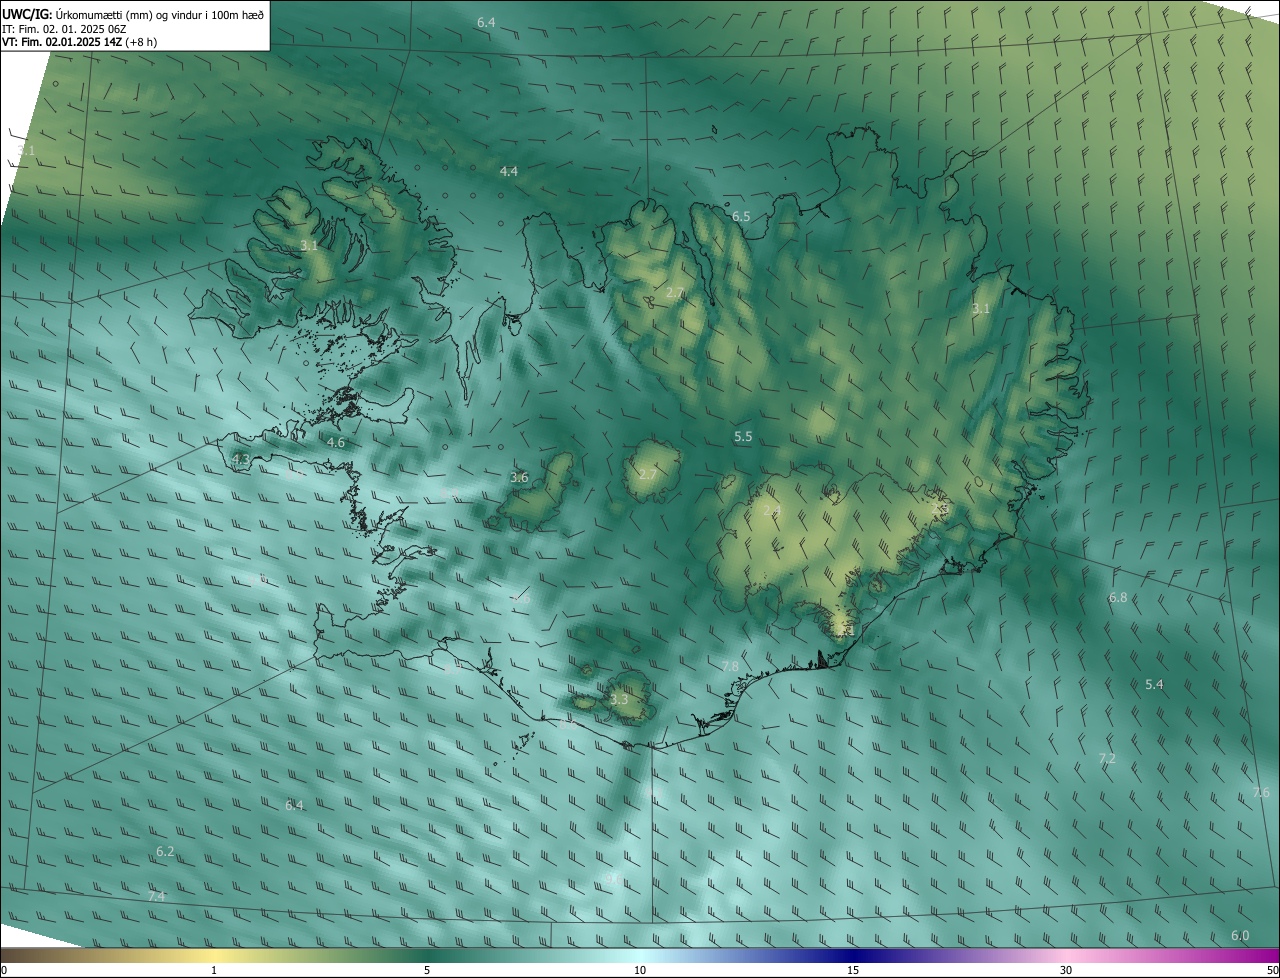Screen dimensions: 1280x978
Task: Click the 3.6 value on the glacier
Action: coord(519,478)
